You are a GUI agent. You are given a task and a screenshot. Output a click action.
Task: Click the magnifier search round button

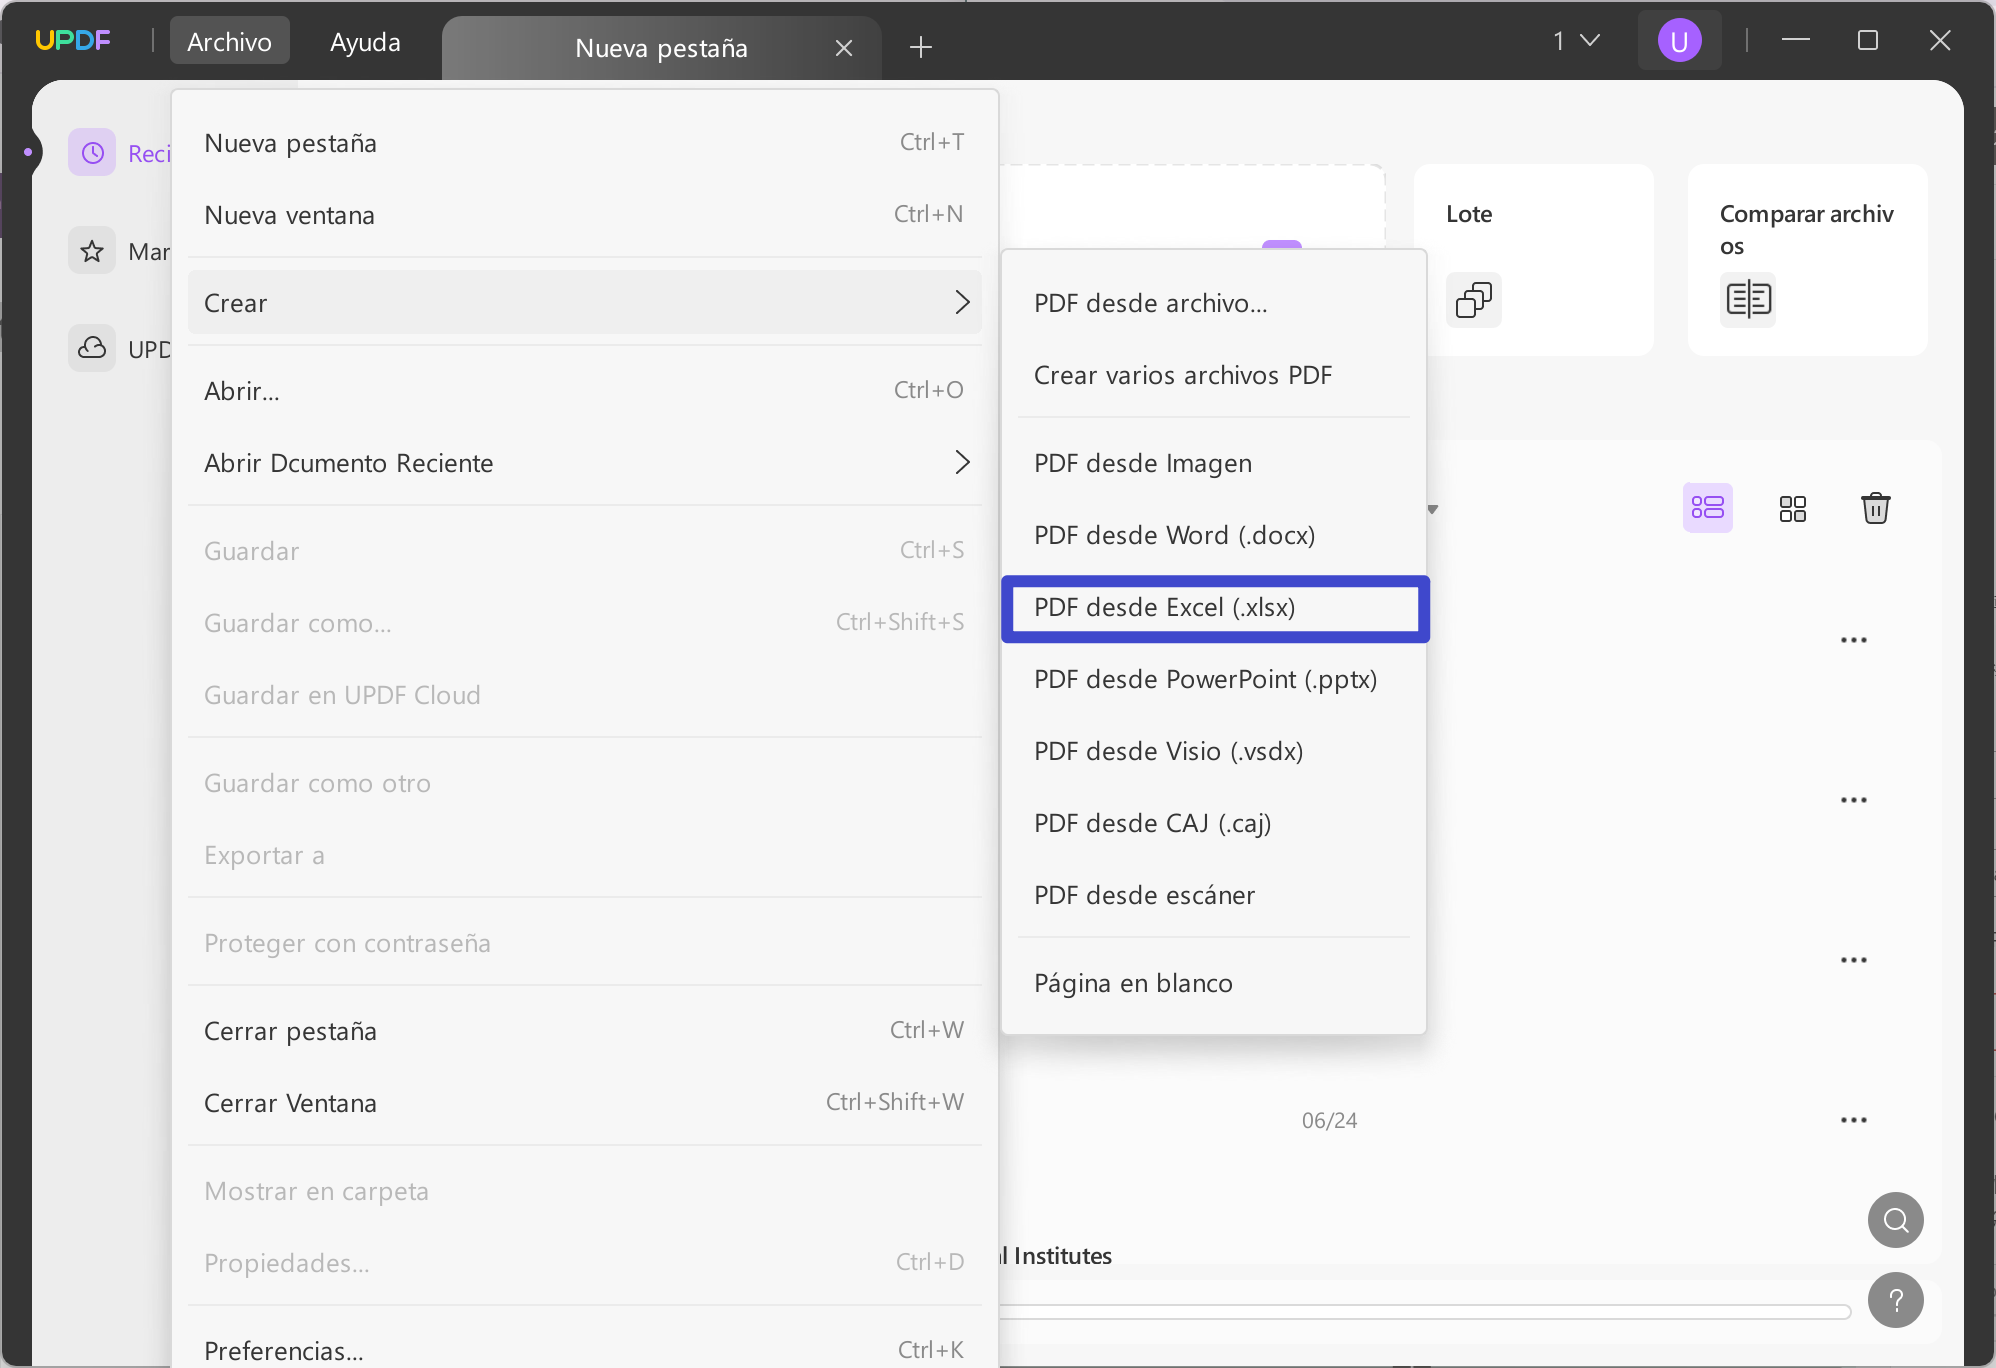click(x=1895, y=1220)
